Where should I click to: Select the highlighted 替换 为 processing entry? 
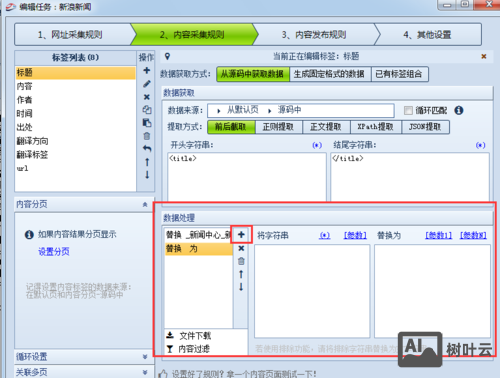coord(199,249)
